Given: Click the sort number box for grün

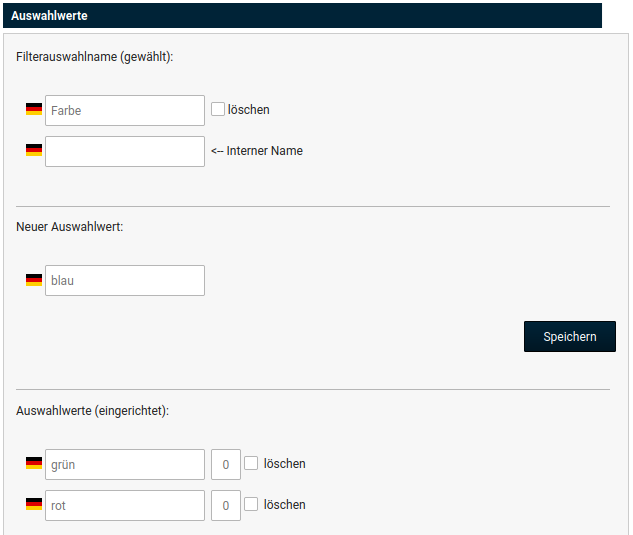Looking at the screenshot, I should [226, 465].
